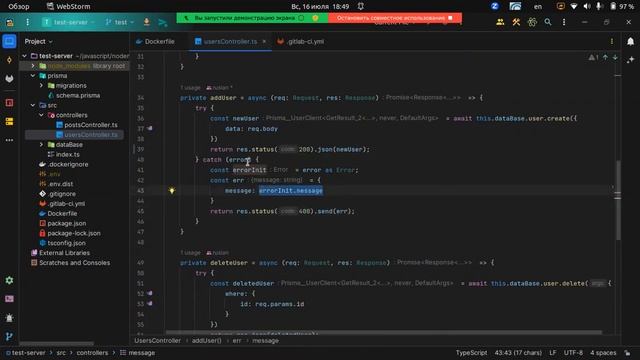Screen dimensions: 640x360
Task: Click the addUser() breadcrumb
Action: (x=207, y=340)
